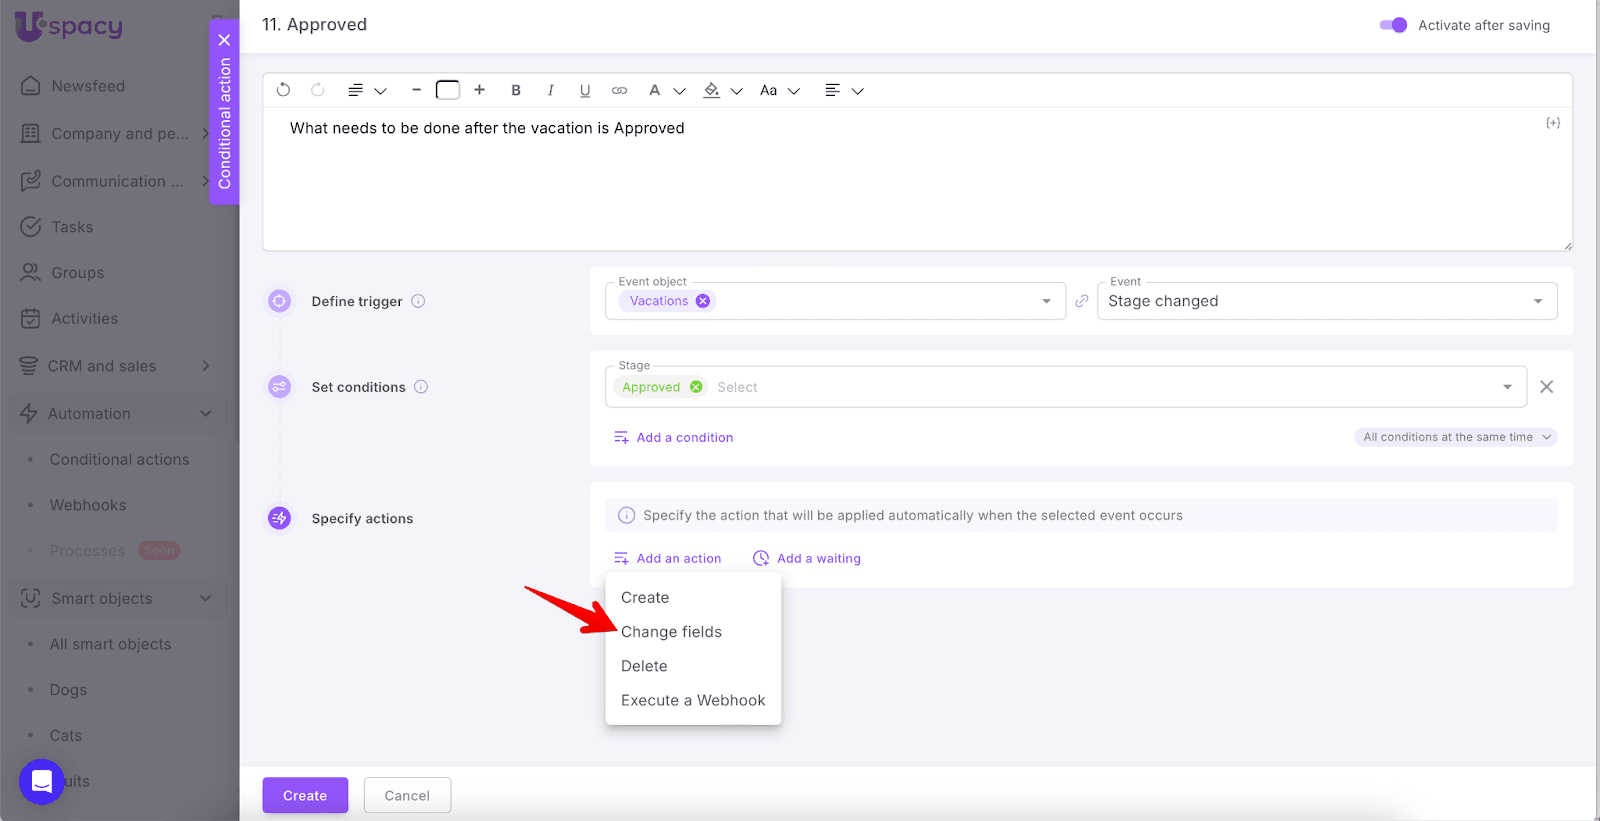This screenshot has width=1600, height=821.
Task: Expand the Event object dropdown arrow
Action: [1046, 301]
